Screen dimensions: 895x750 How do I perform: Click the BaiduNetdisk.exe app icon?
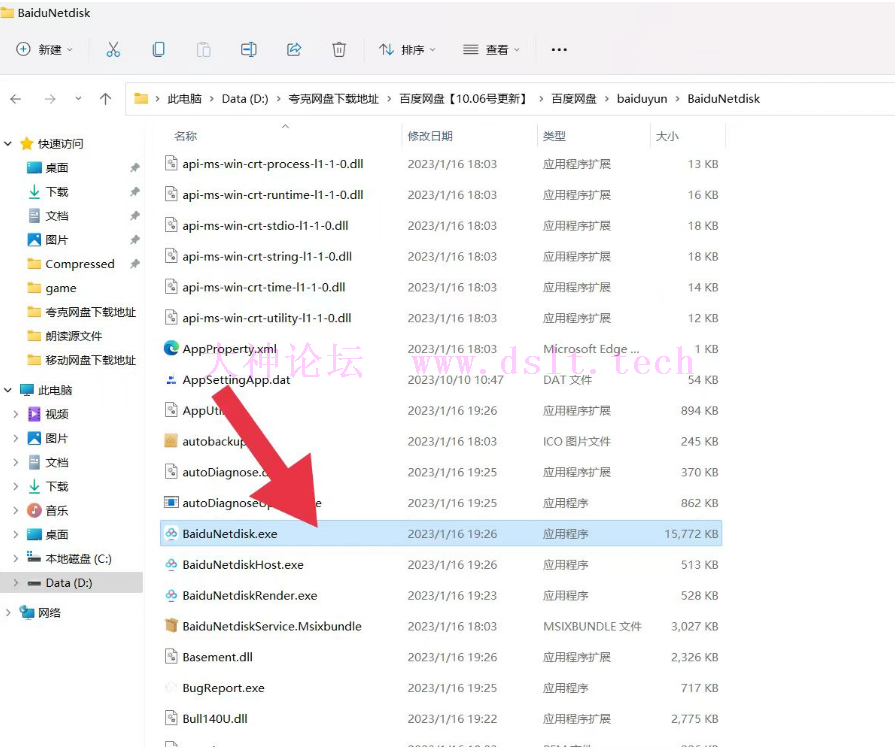(x=171, y=534)
